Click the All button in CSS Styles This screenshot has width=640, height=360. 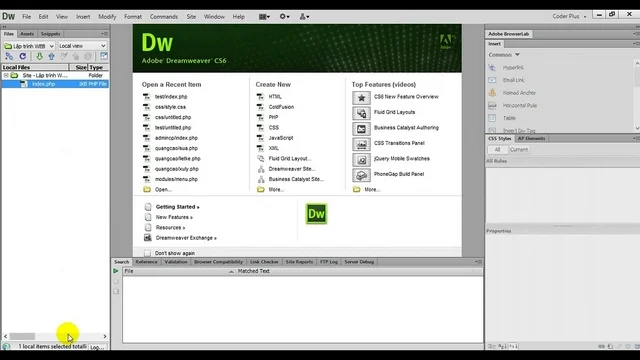click(x=497, y=150)
